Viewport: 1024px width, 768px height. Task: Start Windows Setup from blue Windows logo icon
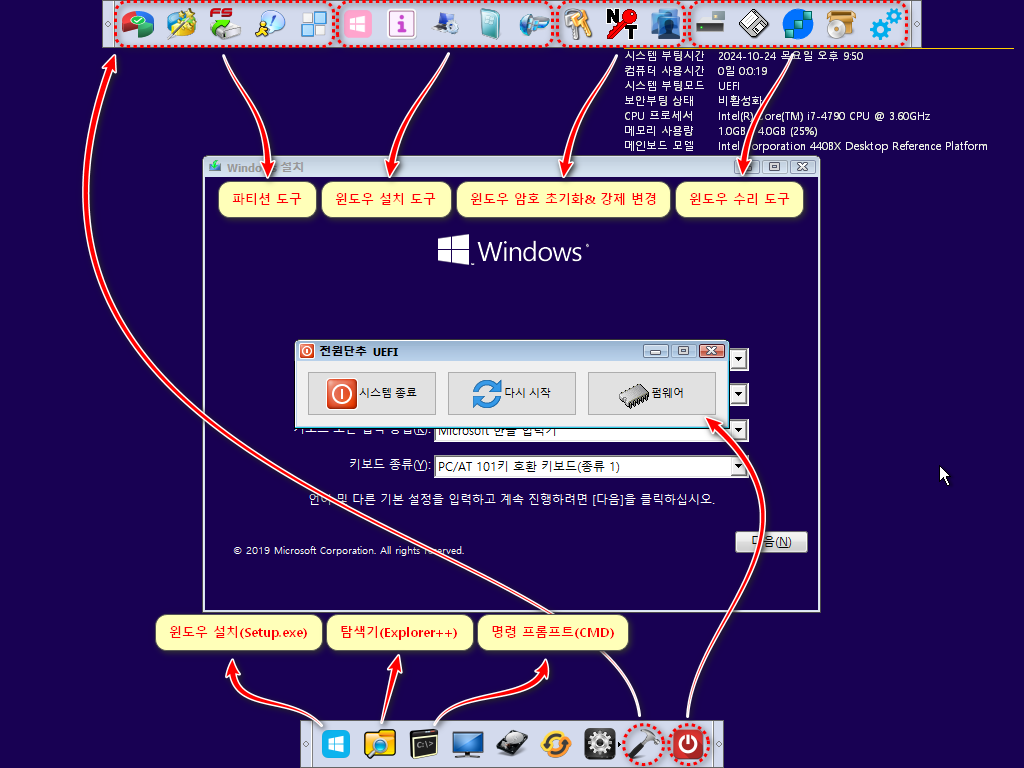click(336, 744)
